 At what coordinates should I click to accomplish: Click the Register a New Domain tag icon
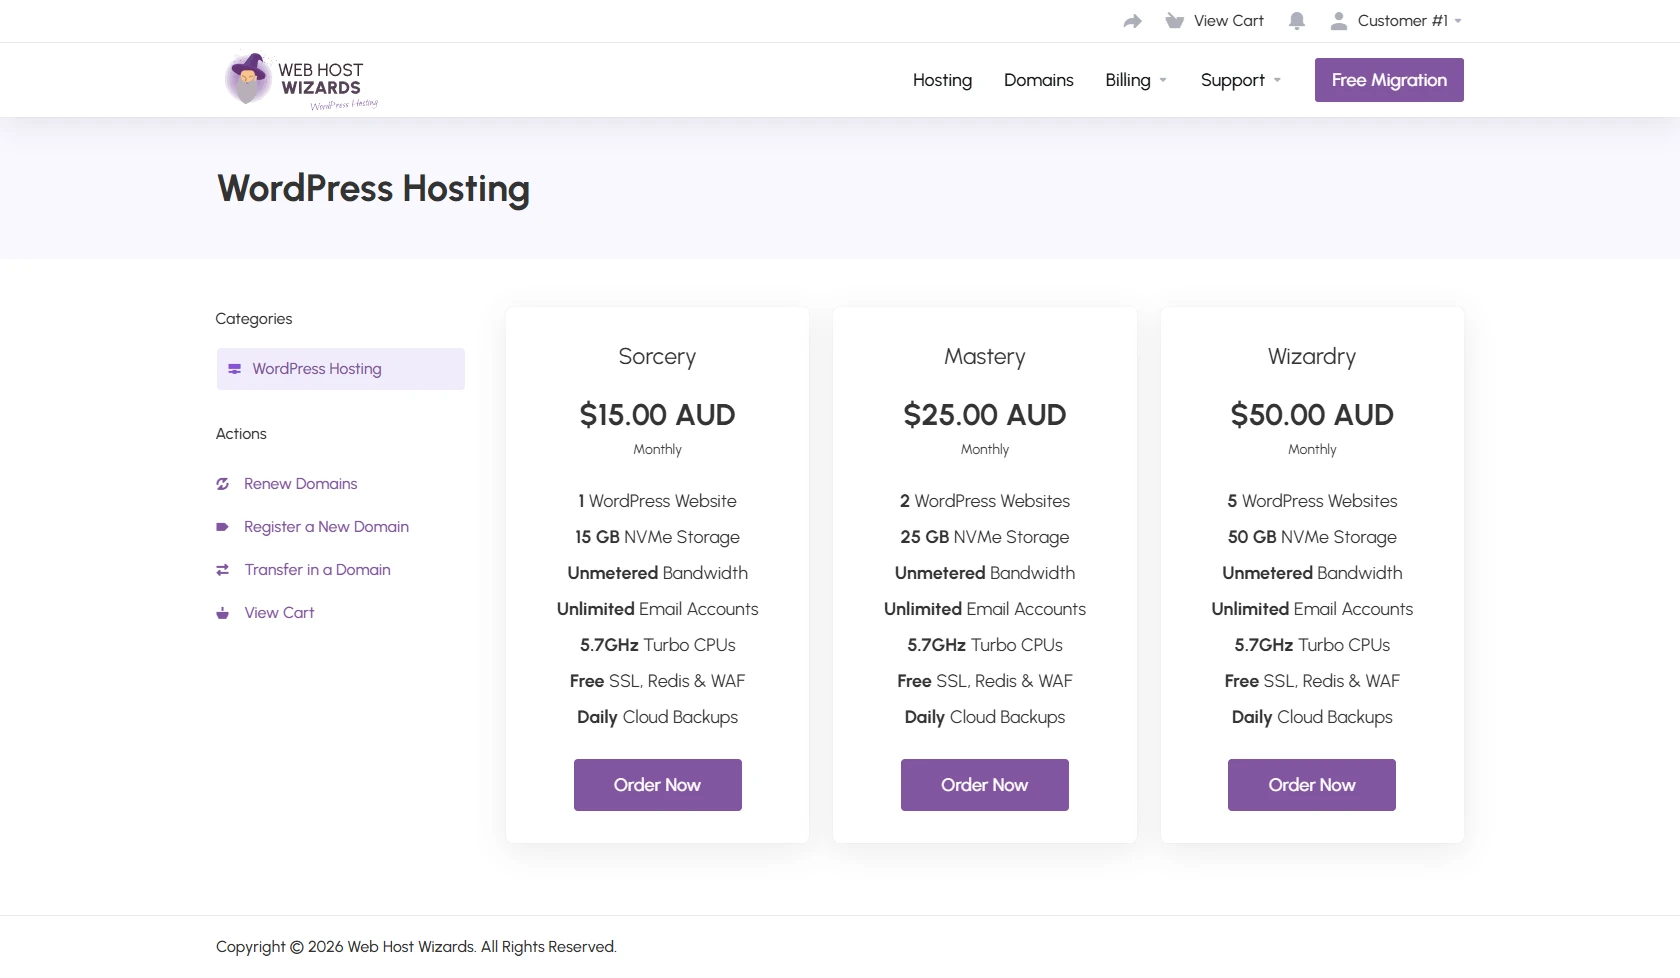pos(222,527)
